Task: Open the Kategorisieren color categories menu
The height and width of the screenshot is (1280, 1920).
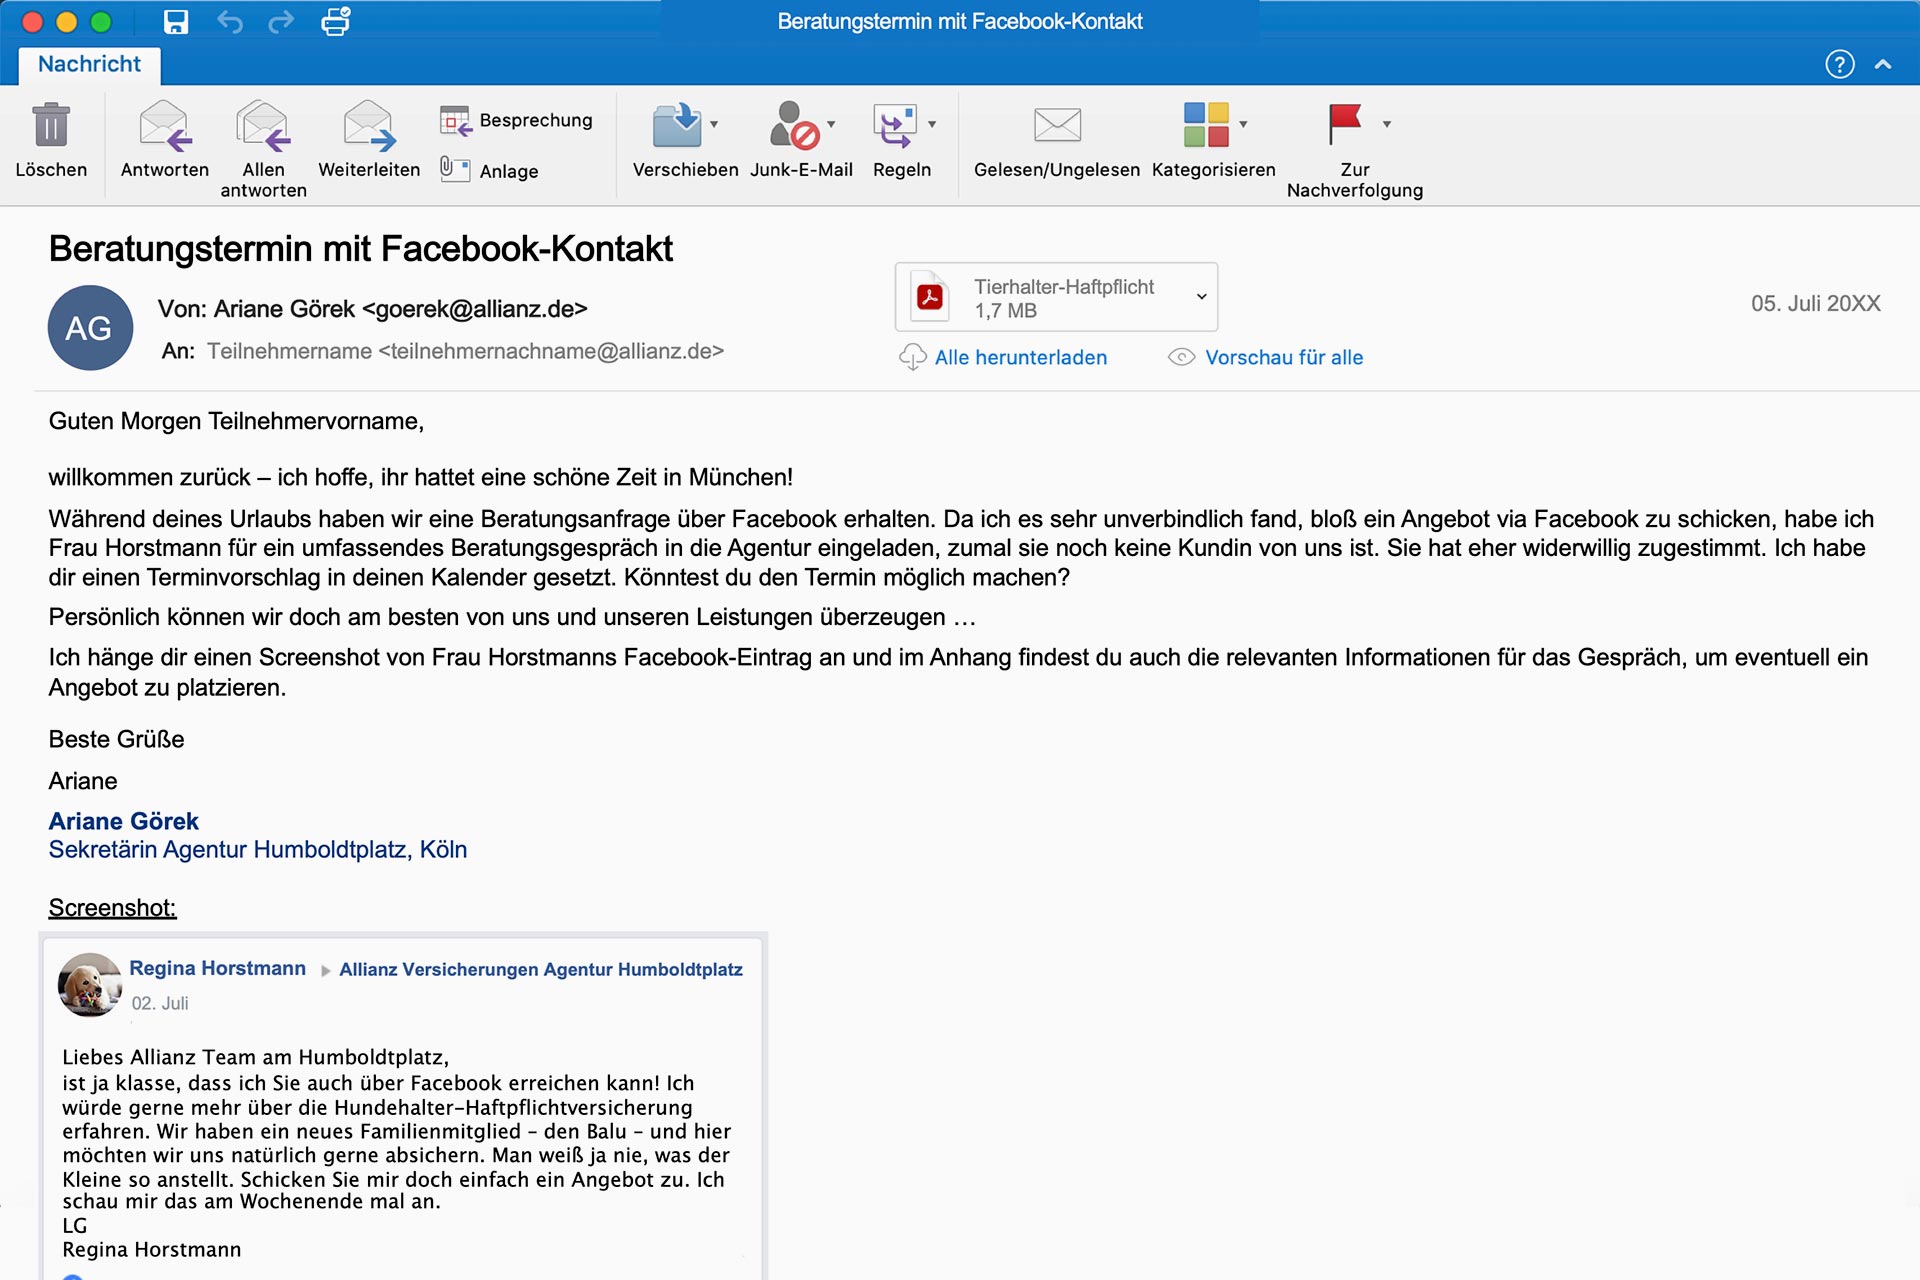Action: (1207, 125)
